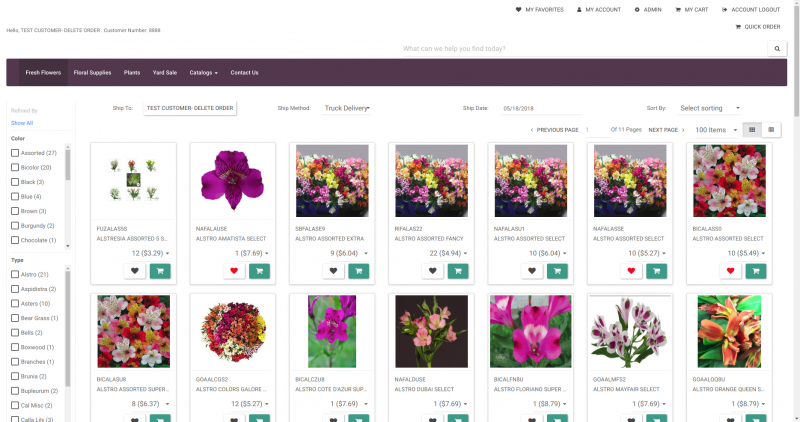This screenshot has width=800, height=422.
Task: Expand the Catalogs menu
Action: pyautogui.click(x=204, y=72)
